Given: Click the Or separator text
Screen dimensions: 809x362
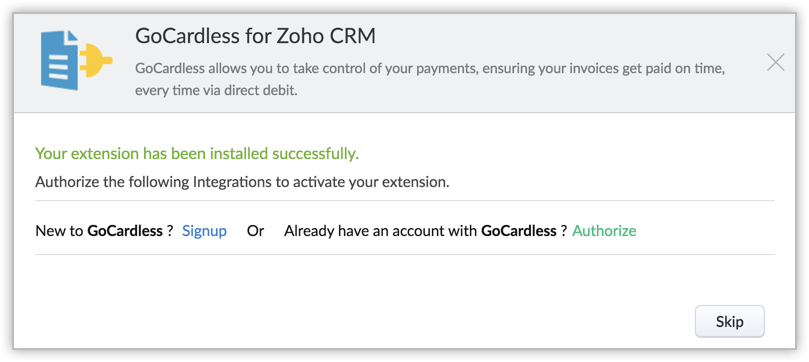Looking at the screenshot, I should click(x=255, y=231).
